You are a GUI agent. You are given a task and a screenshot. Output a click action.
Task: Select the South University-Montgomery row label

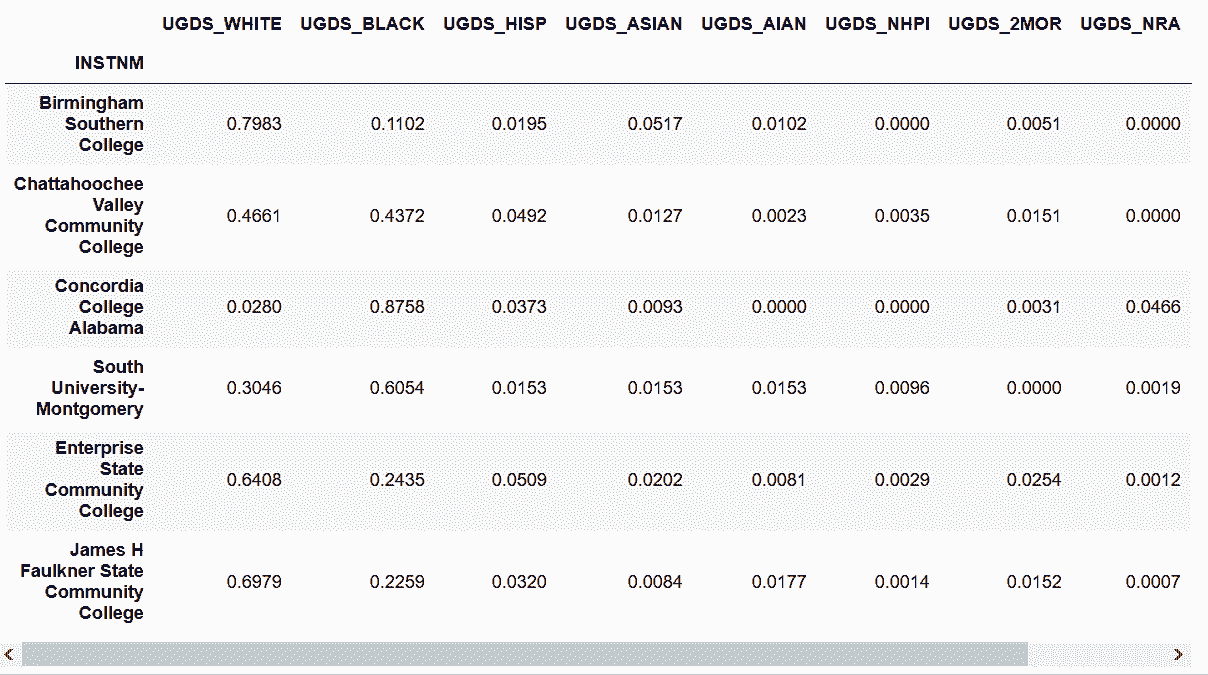click(90, 388)
